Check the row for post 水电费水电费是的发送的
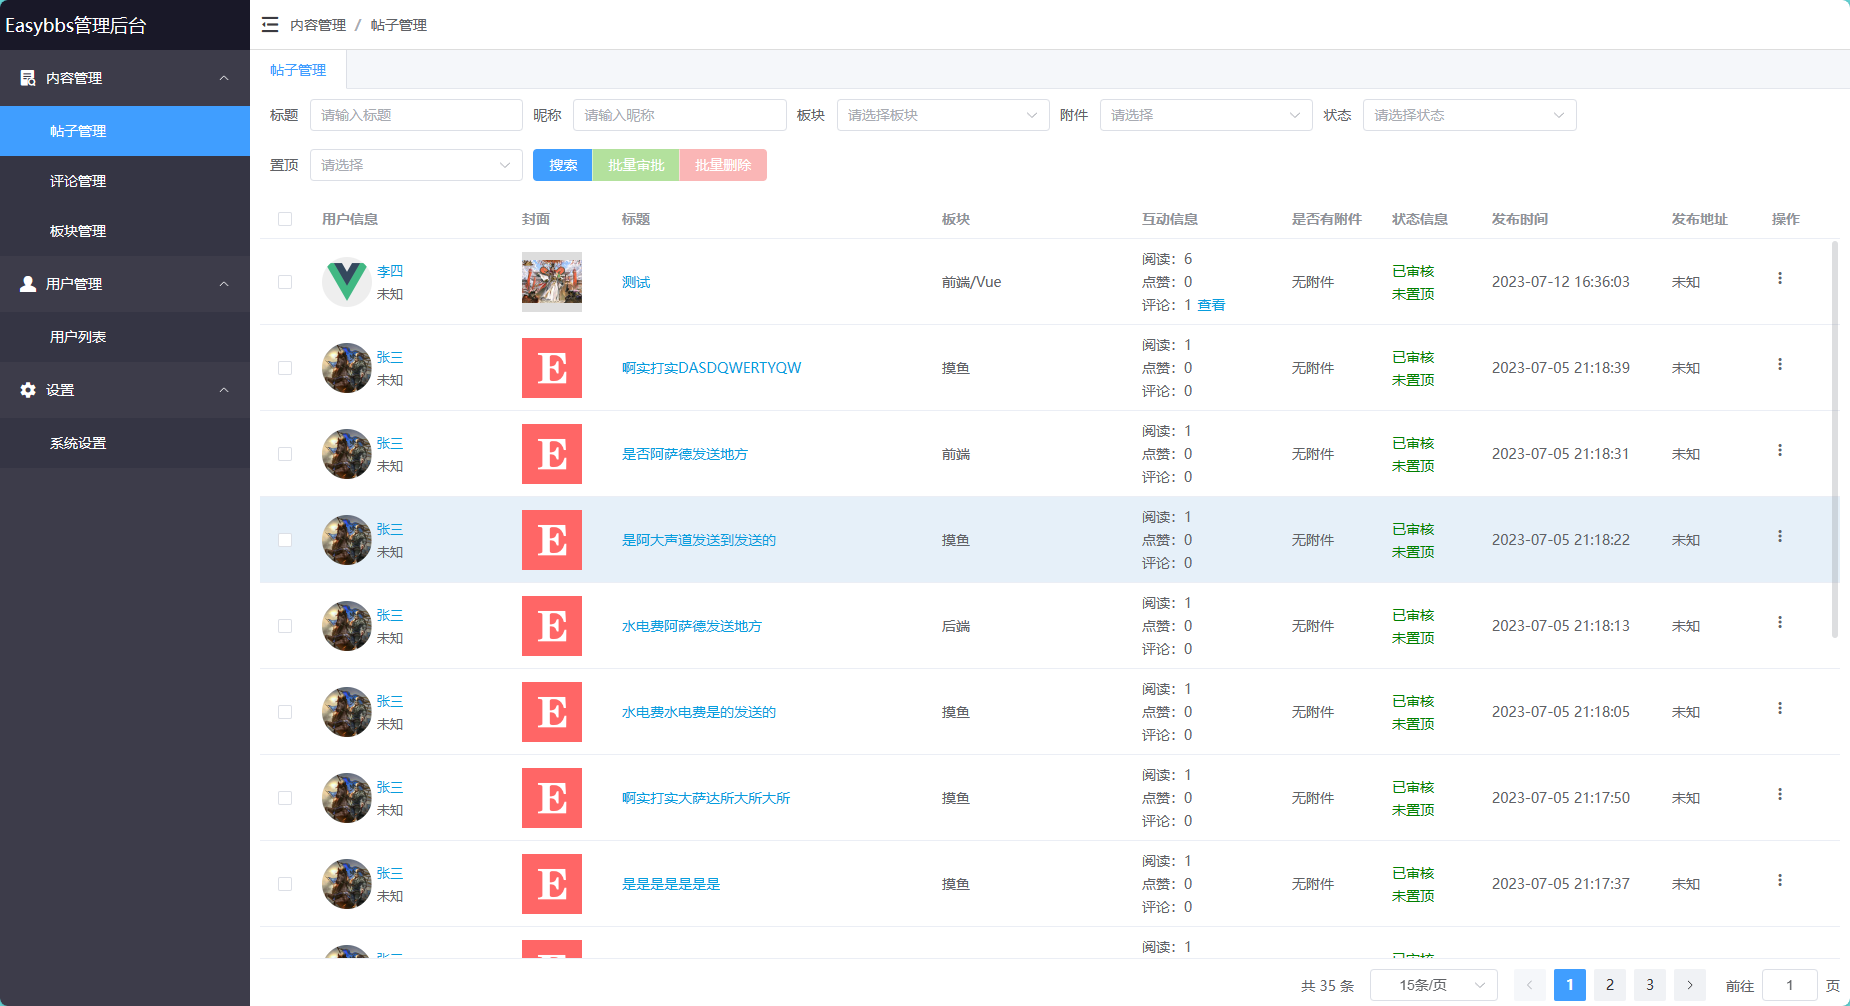The width and height of the screenshot is (1850, 1006). coord(285,712)
